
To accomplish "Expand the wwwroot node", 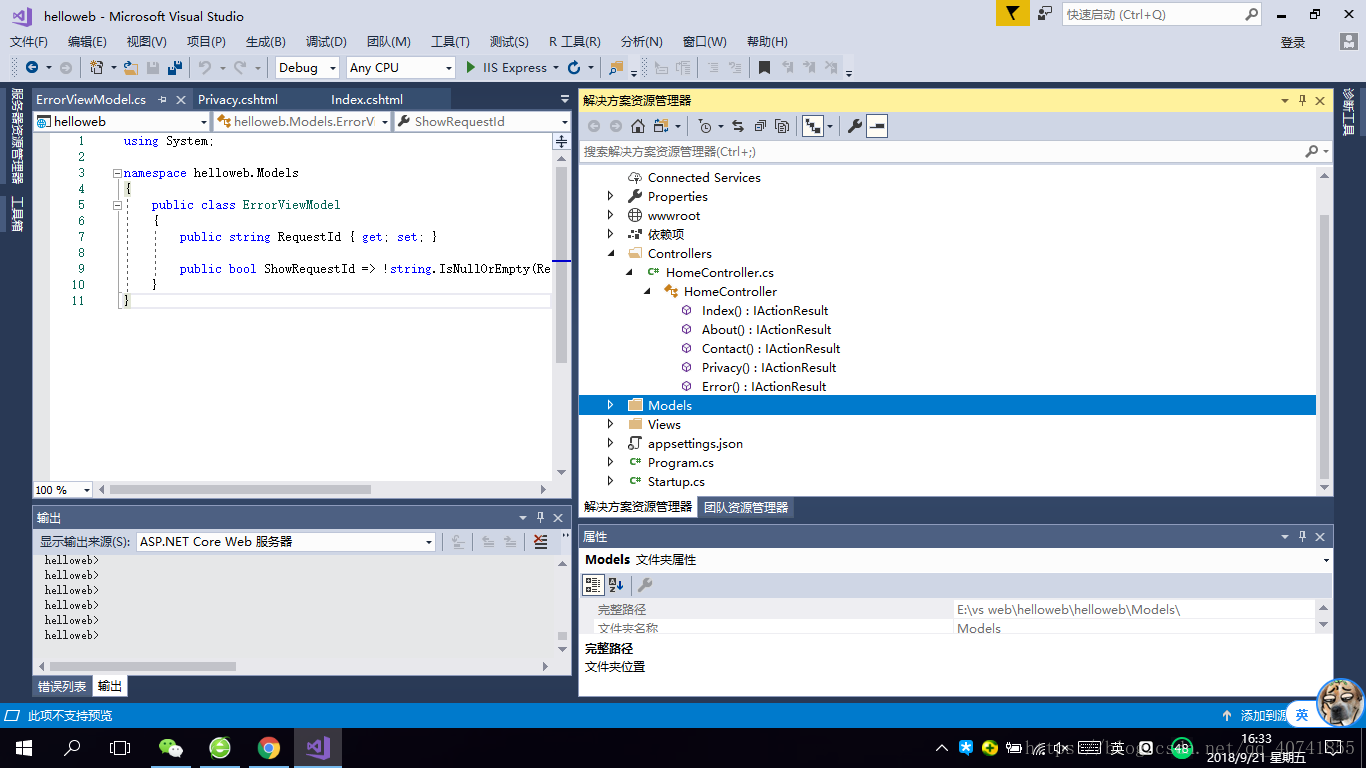I will (x=611, y=216).
